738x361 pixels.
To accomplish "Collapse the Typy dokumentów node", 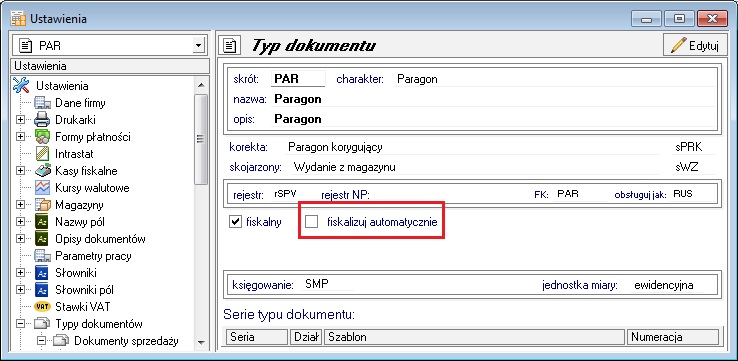I will [x=20, y=324].
